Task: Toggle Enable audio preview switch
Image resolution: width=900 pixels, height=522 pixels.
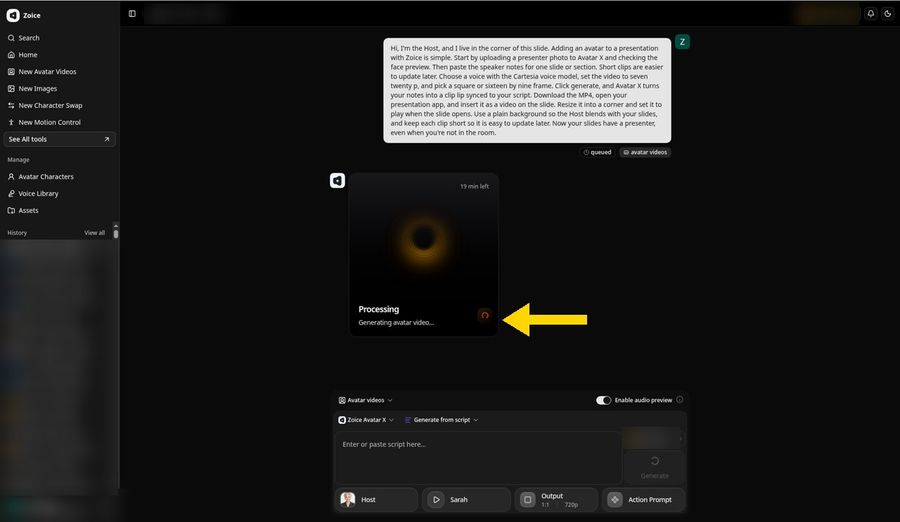Action: click(603, 400)
